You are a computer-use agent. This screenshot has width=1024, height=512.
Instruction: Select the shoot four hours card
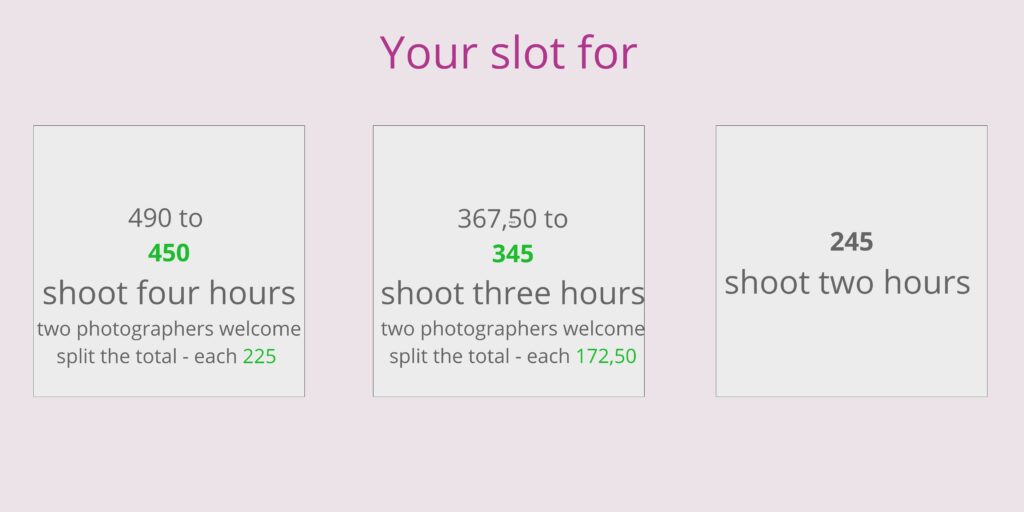(x=169, y=261)
